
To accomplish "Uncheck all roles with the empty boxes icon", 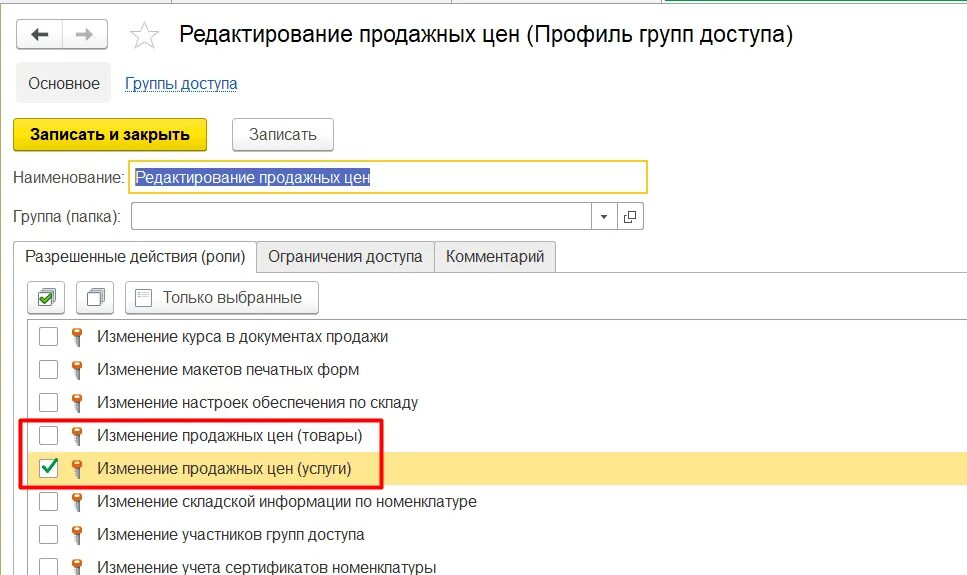I will point(95,298).
